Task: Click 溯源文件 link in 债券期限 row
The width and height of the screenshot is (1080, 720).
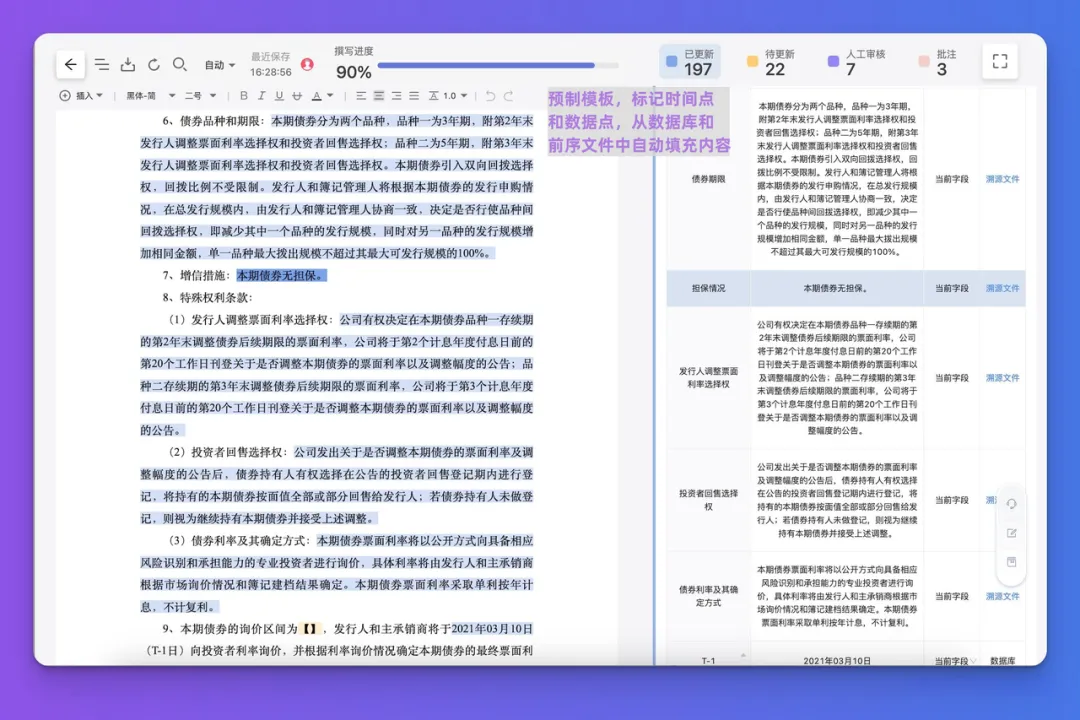Action: click(1002, 178)
